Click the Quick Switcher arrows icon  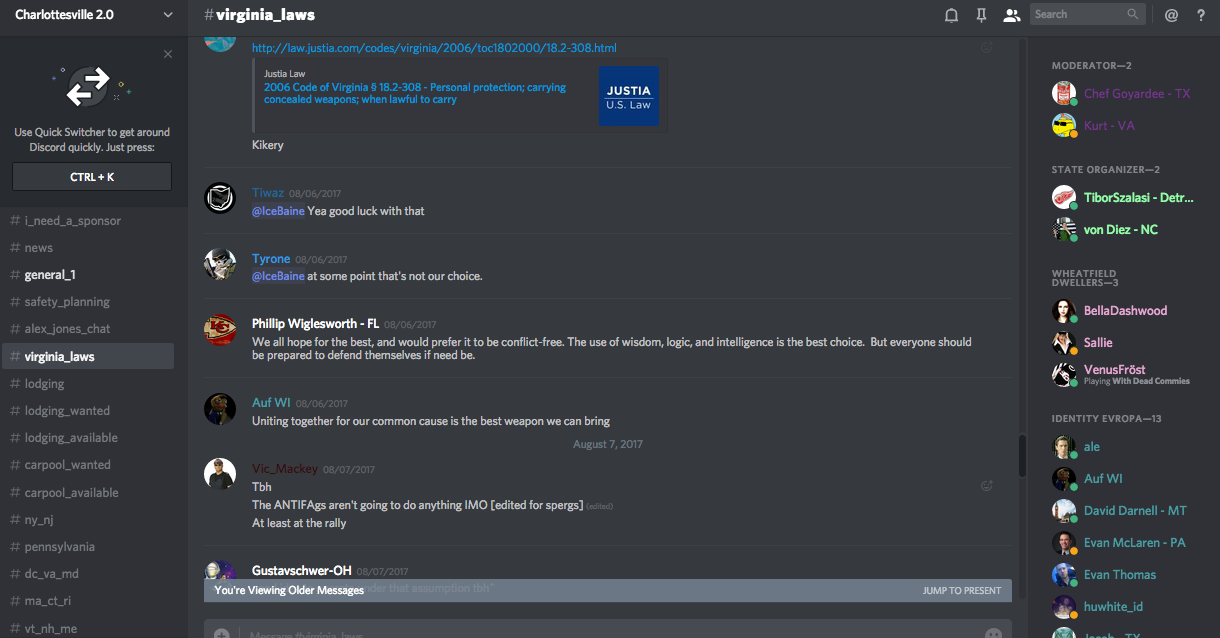(x=88, y=88)
